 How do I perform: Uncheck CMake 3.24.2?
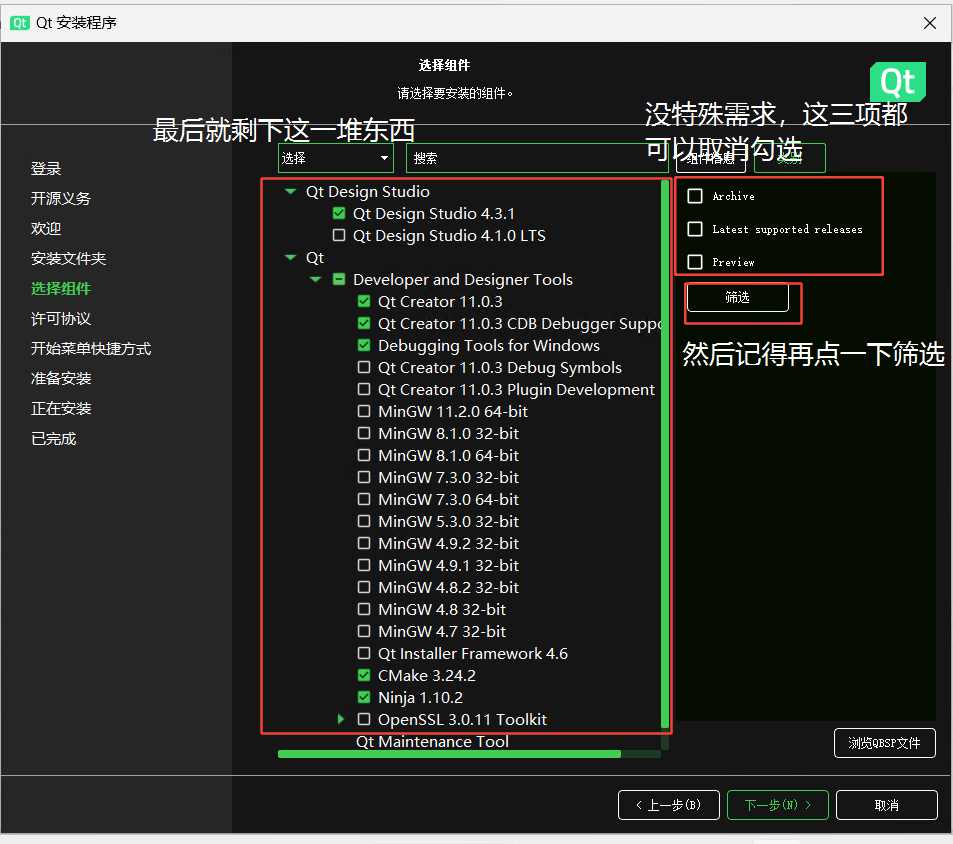coord(364,675)
